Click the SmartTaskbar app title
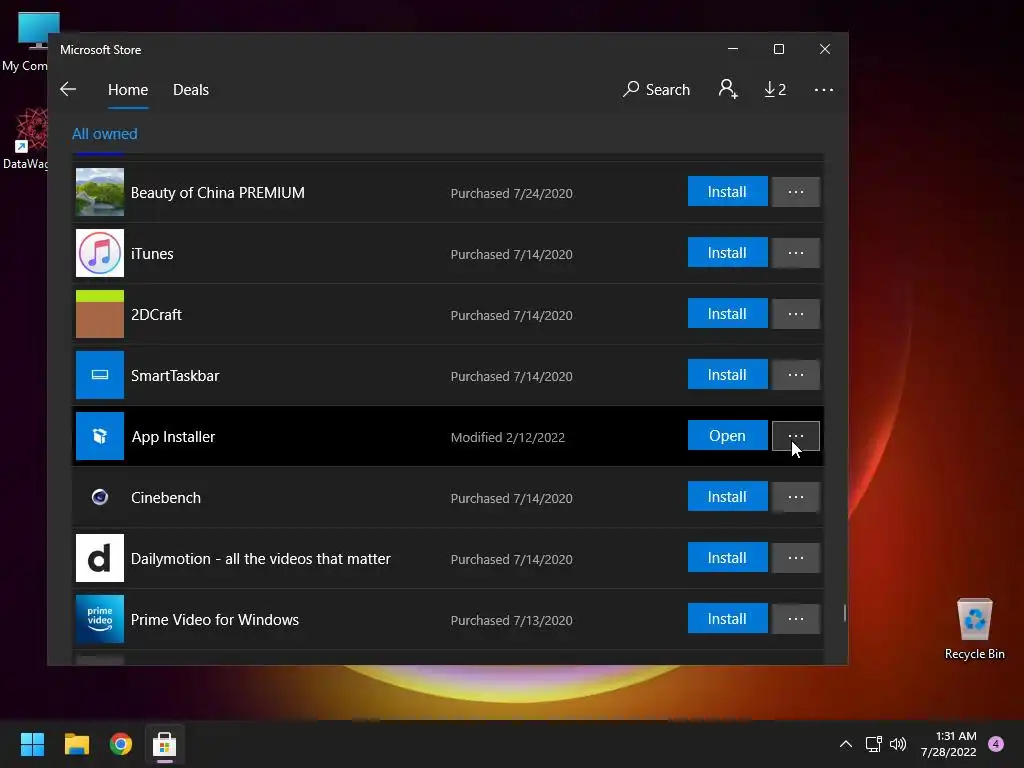This screenshot has width=1024, height=768. (175, 376)
